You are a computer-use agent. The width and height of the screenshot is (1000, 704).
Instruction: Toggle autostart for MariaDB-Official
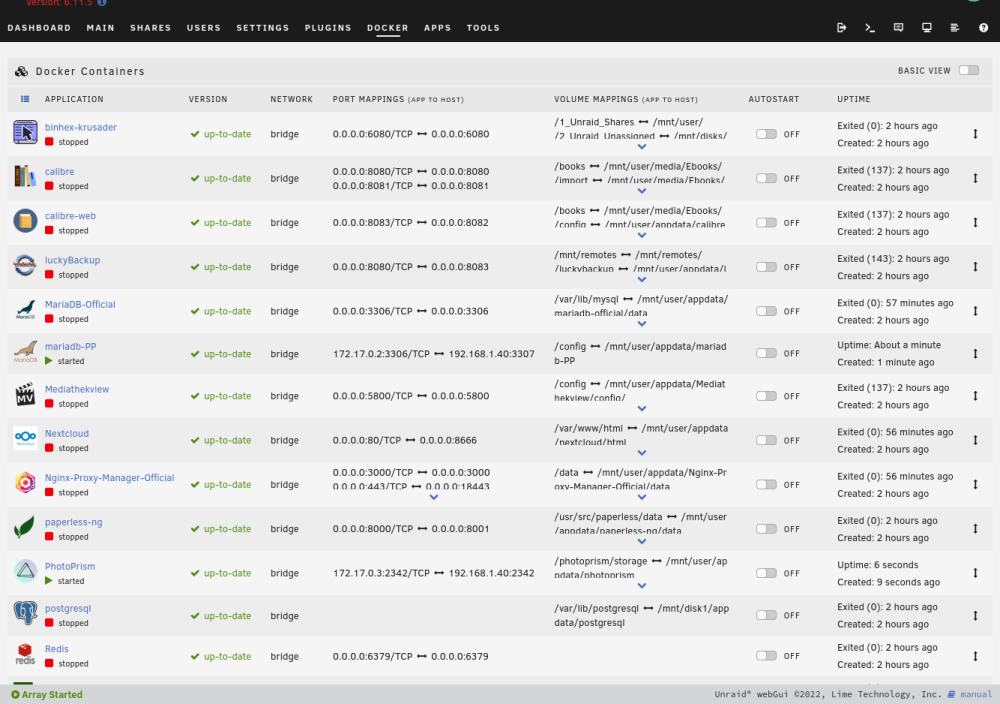click(x=766, y=311)
